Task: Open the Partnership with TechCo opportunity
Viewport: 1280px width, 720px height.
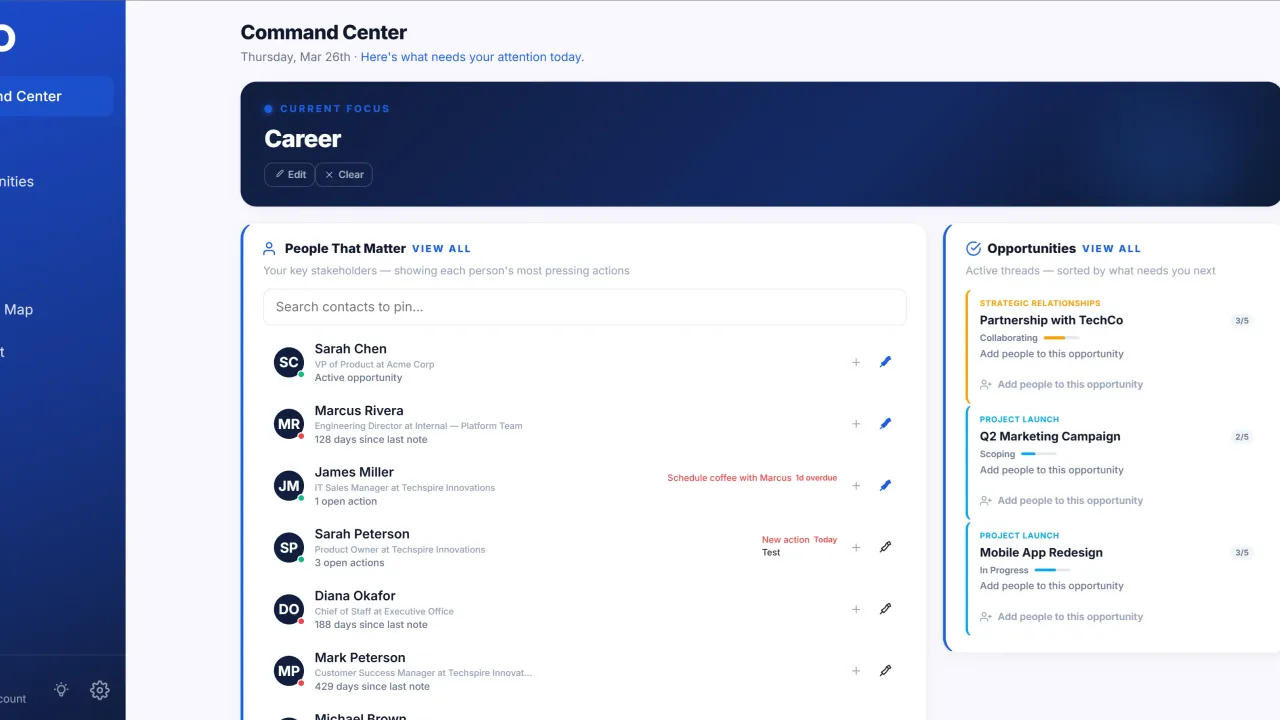Action: (1051, 321)
